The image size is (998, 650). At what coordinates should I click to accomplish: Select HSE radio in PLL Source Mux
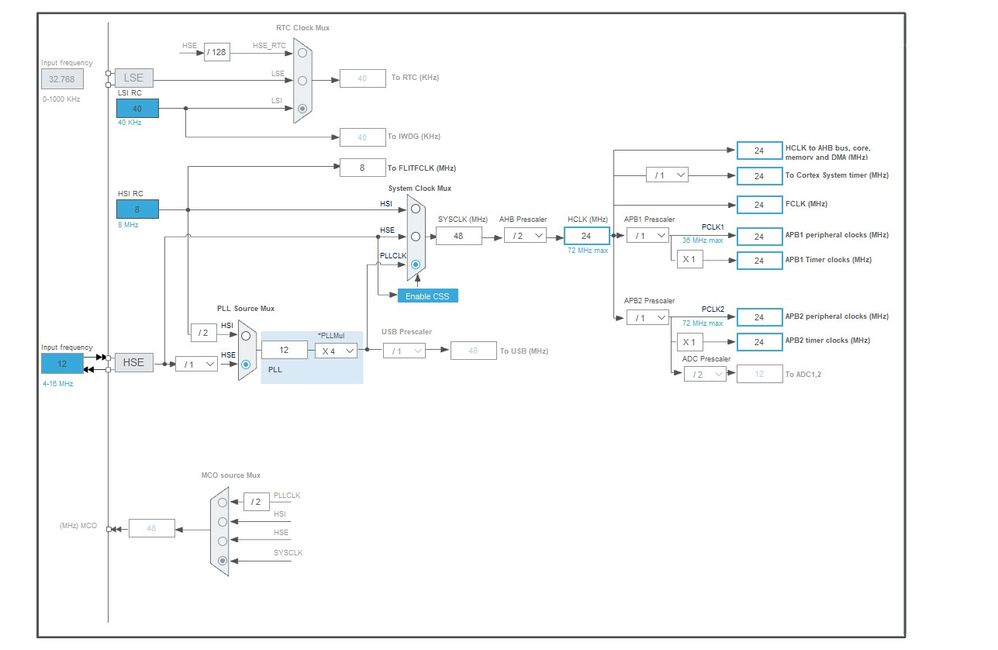[246, 365]
